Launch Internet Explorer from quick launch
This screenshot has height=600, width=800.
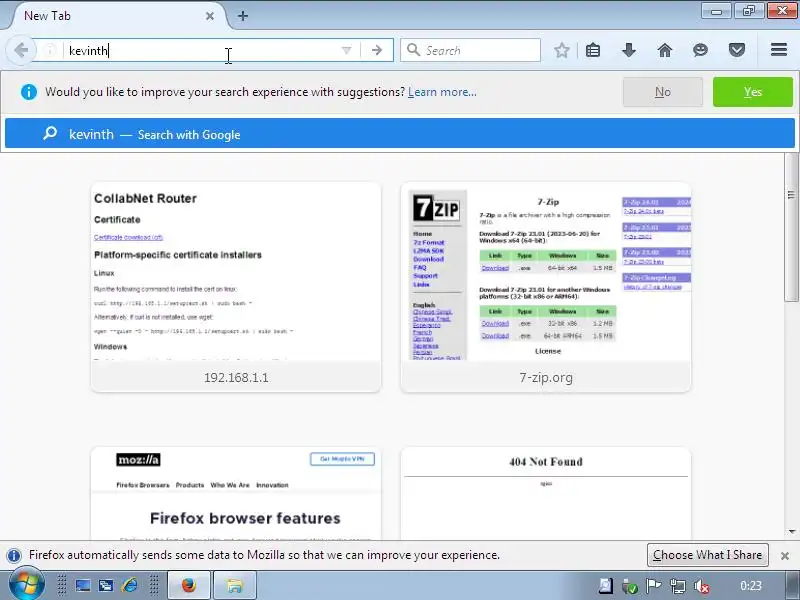pos(130,586)
